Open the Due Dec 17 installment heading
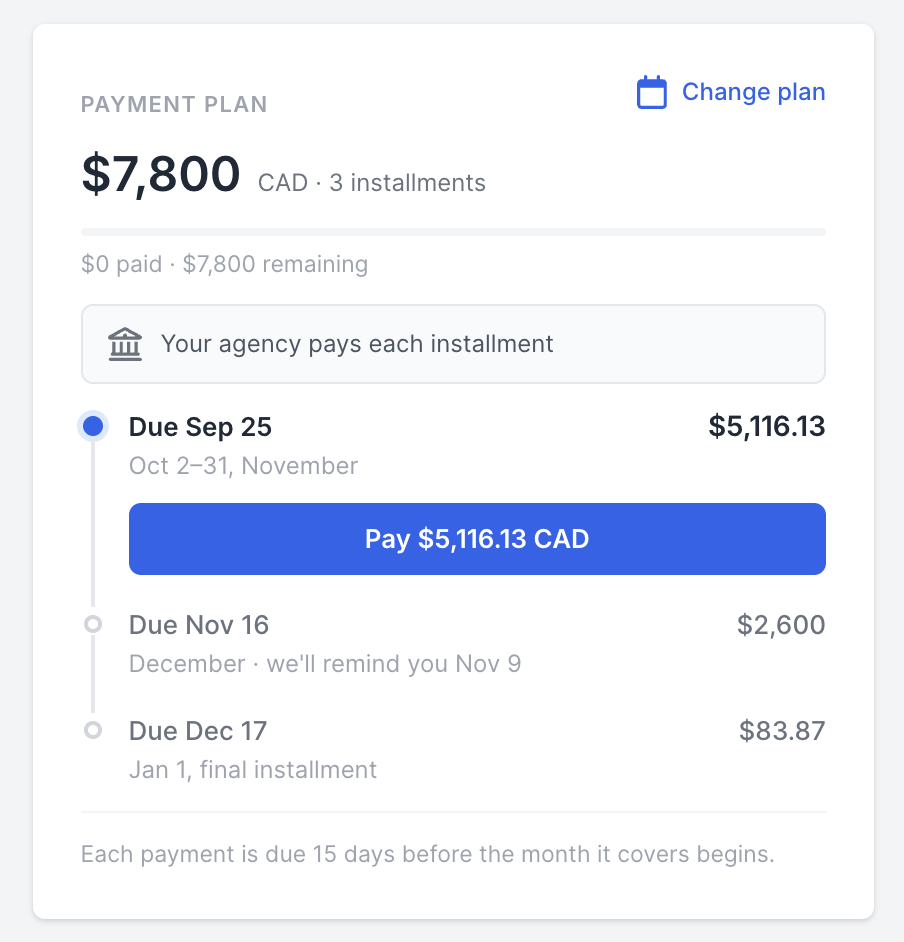 click(198, 731)
